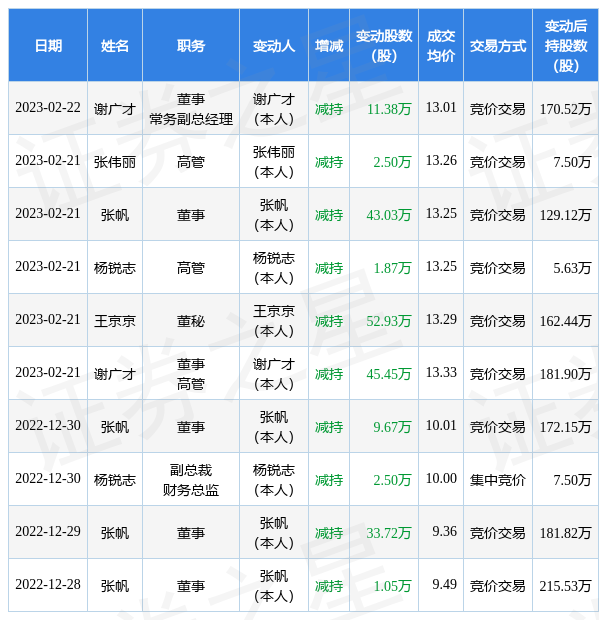
Task: Click the 日期 column header
Action: pyautogui.click(x=48, y=45)
